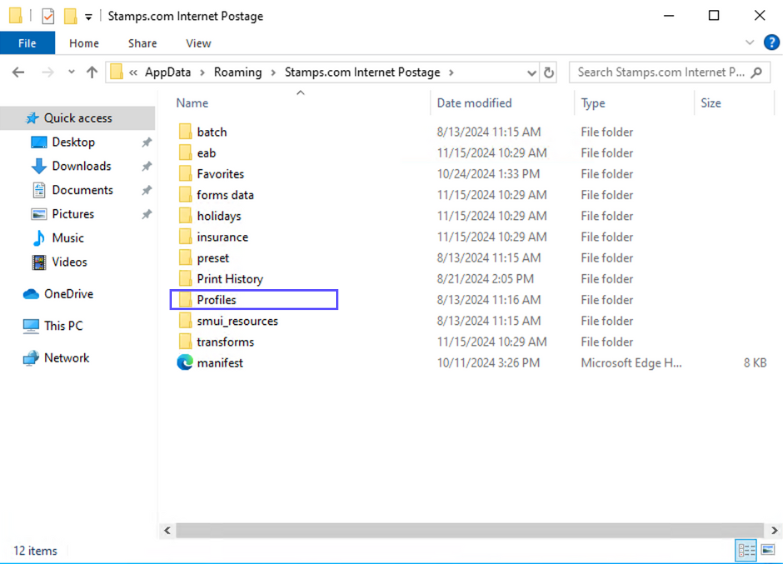Click the horizontal scrollbar track
The image size is (783, 564).
(x=470, y=530)
